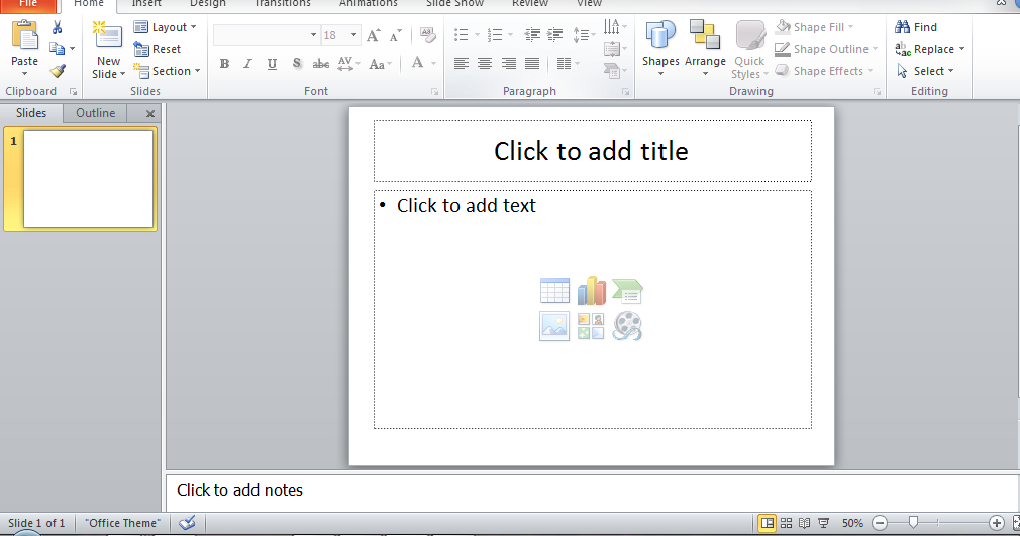Open the Section dropdown

tap(167, 71)
